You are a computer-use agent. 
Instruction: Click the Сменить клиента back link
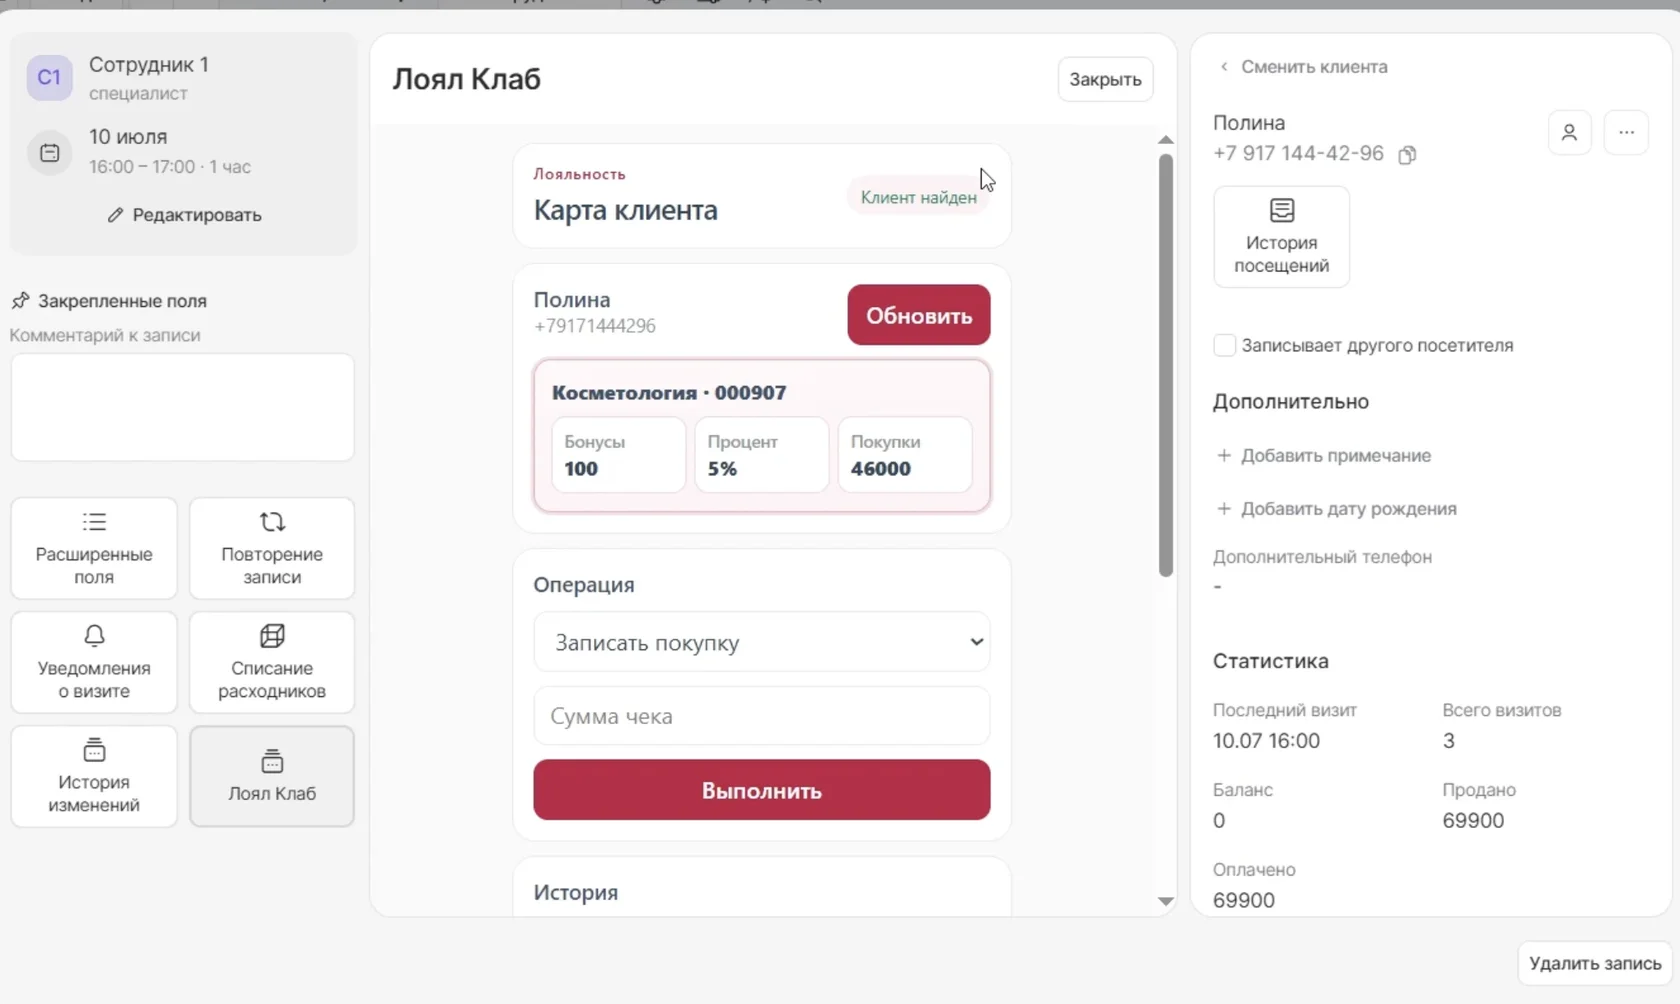click(x=1303, y=67)
